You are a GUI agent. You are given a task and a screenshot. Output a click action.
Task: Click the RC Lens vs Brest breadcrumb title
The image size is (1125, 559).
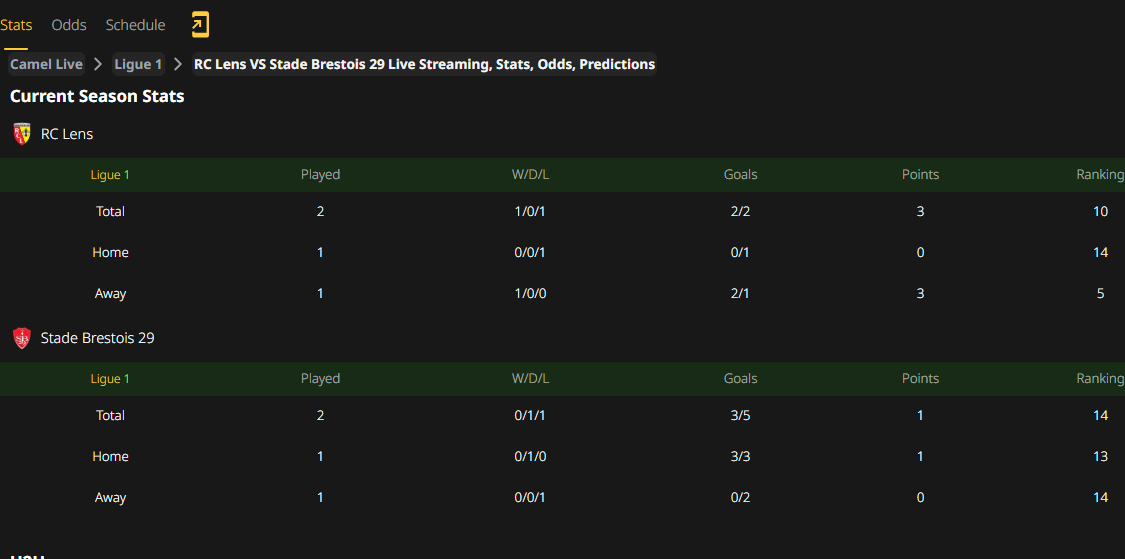click(x=425, y=65)
